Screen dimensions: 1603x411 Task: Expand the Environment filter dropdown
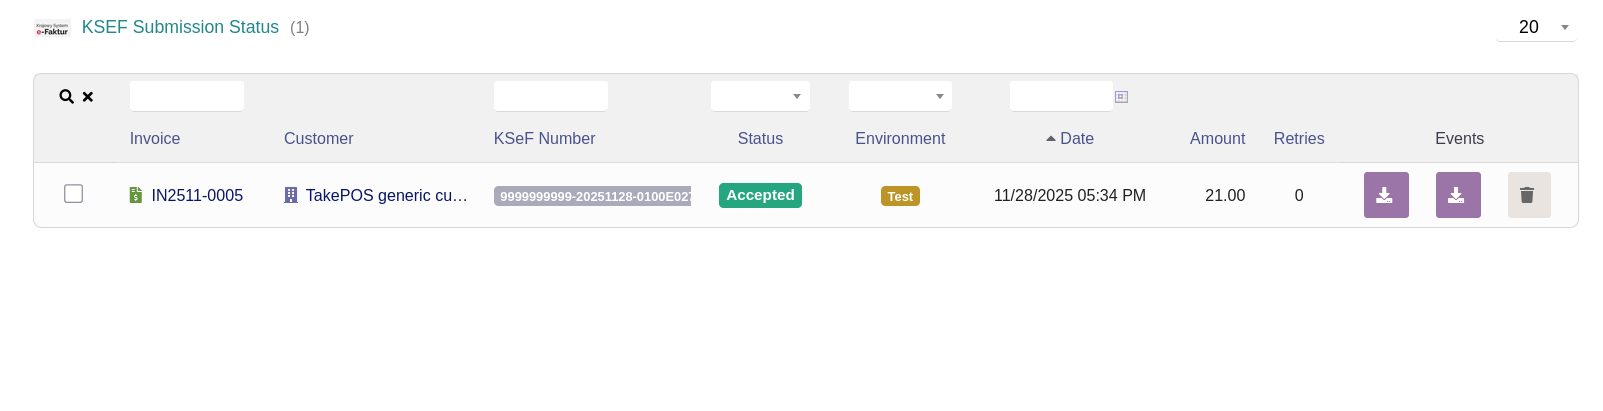coord(900,96)
